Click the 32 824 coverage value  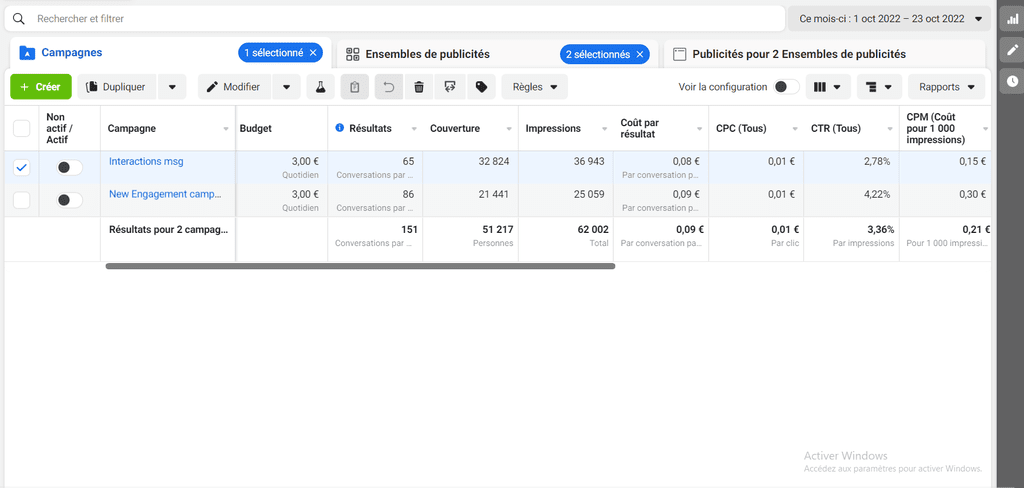click(x=492, y=161)
